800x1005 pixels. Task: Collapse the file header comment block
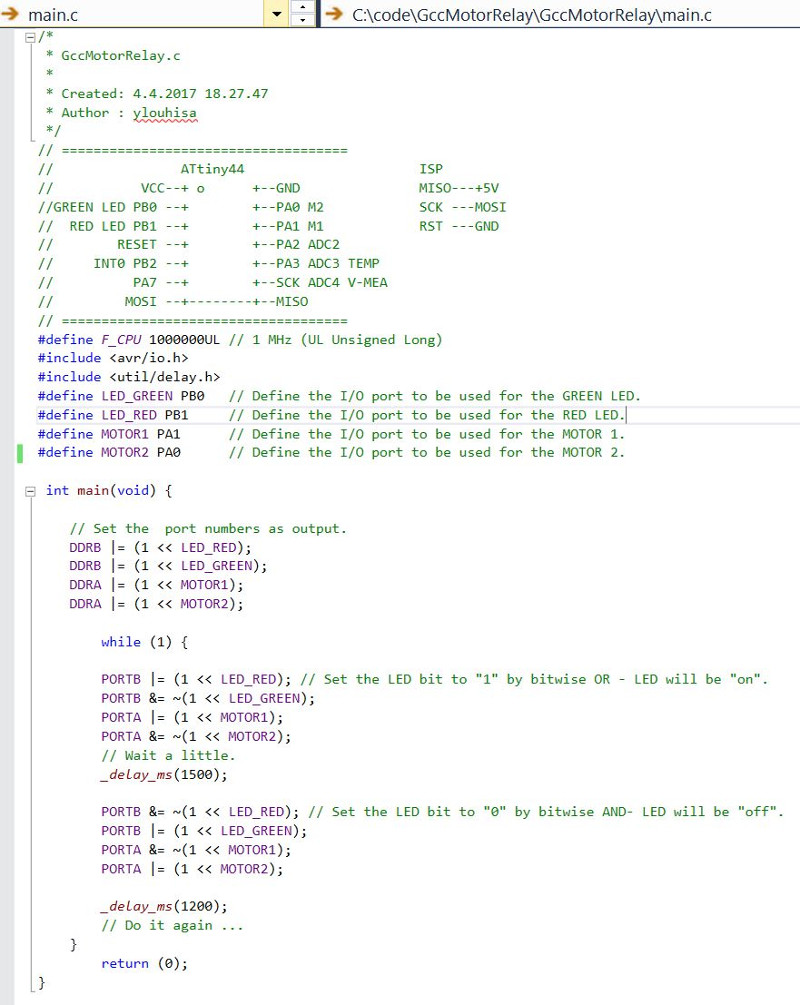pos(32,36)
